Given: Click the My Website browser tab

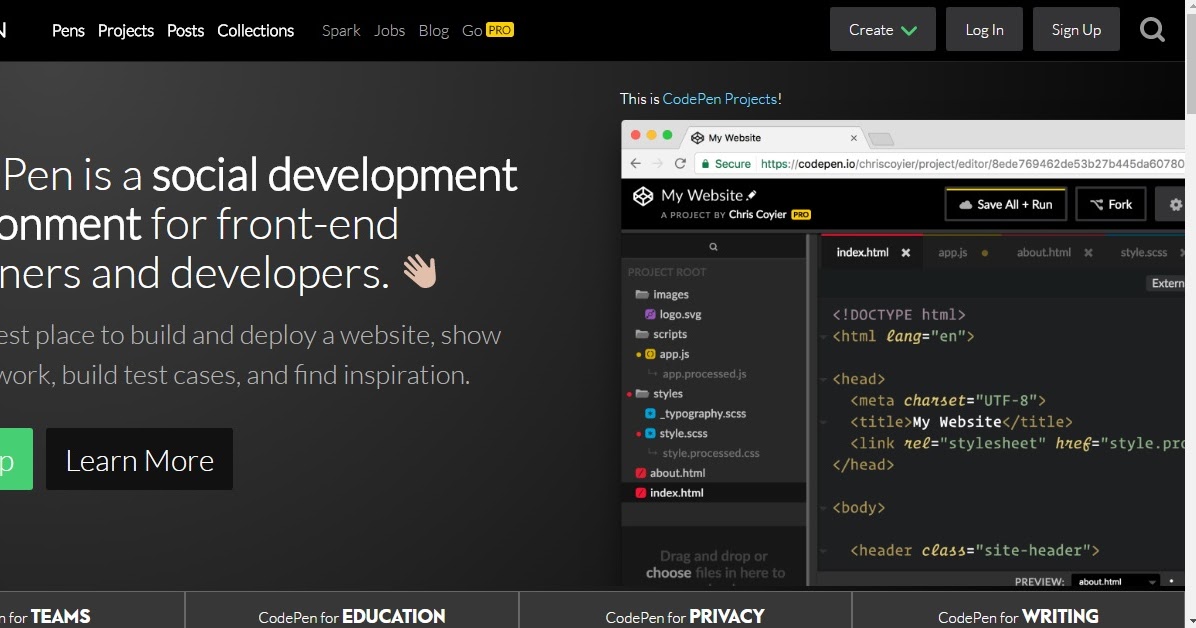Looking at the screenshot, I should tap(774, 137).
